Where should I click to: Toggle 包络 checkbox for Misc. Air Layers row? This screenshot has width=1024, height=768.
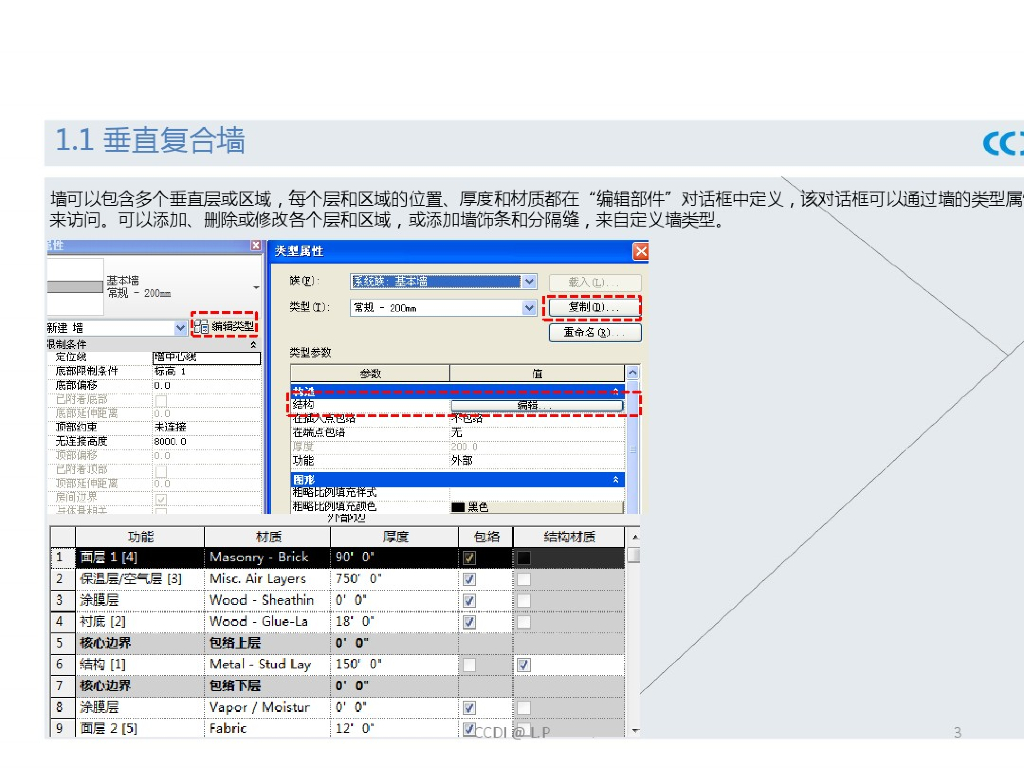click(x=469, y=579)
